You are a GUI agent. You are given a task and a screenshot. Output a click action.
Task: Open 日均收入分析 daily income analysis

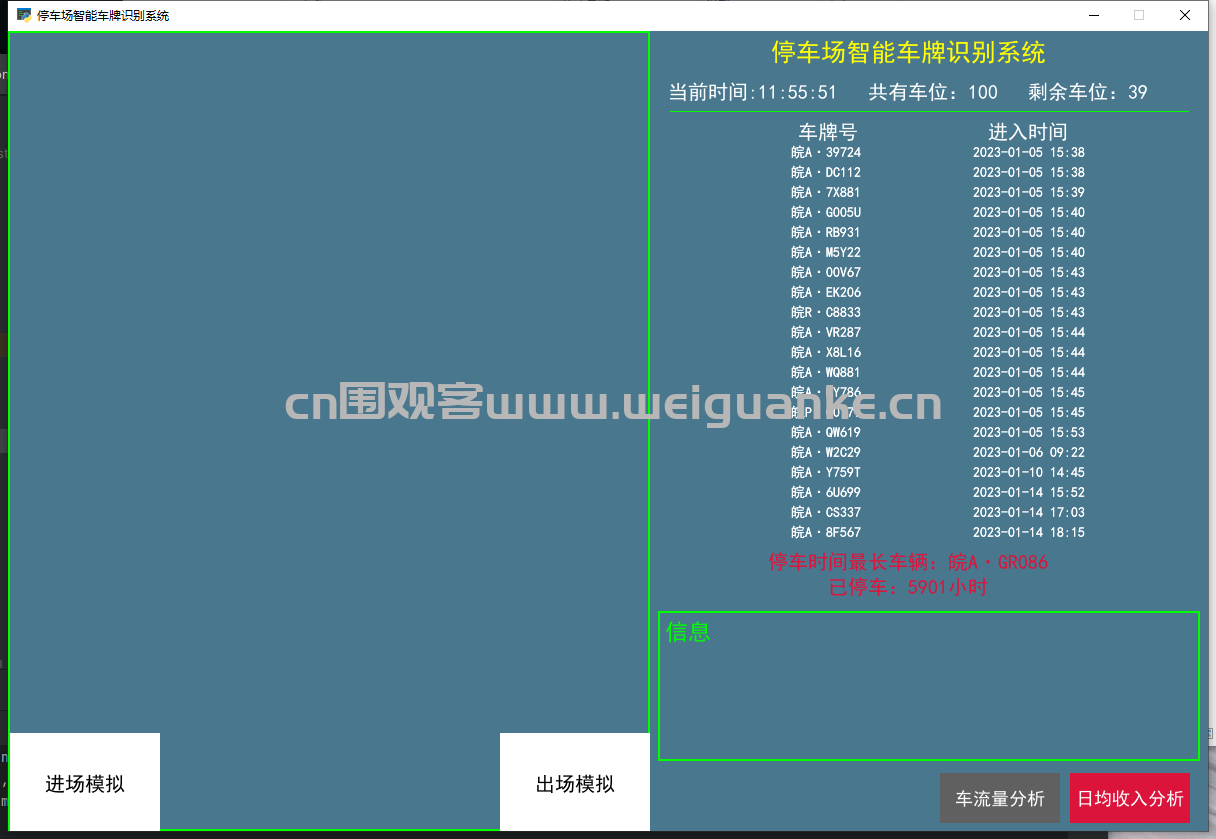click(x=1130, y=798)
